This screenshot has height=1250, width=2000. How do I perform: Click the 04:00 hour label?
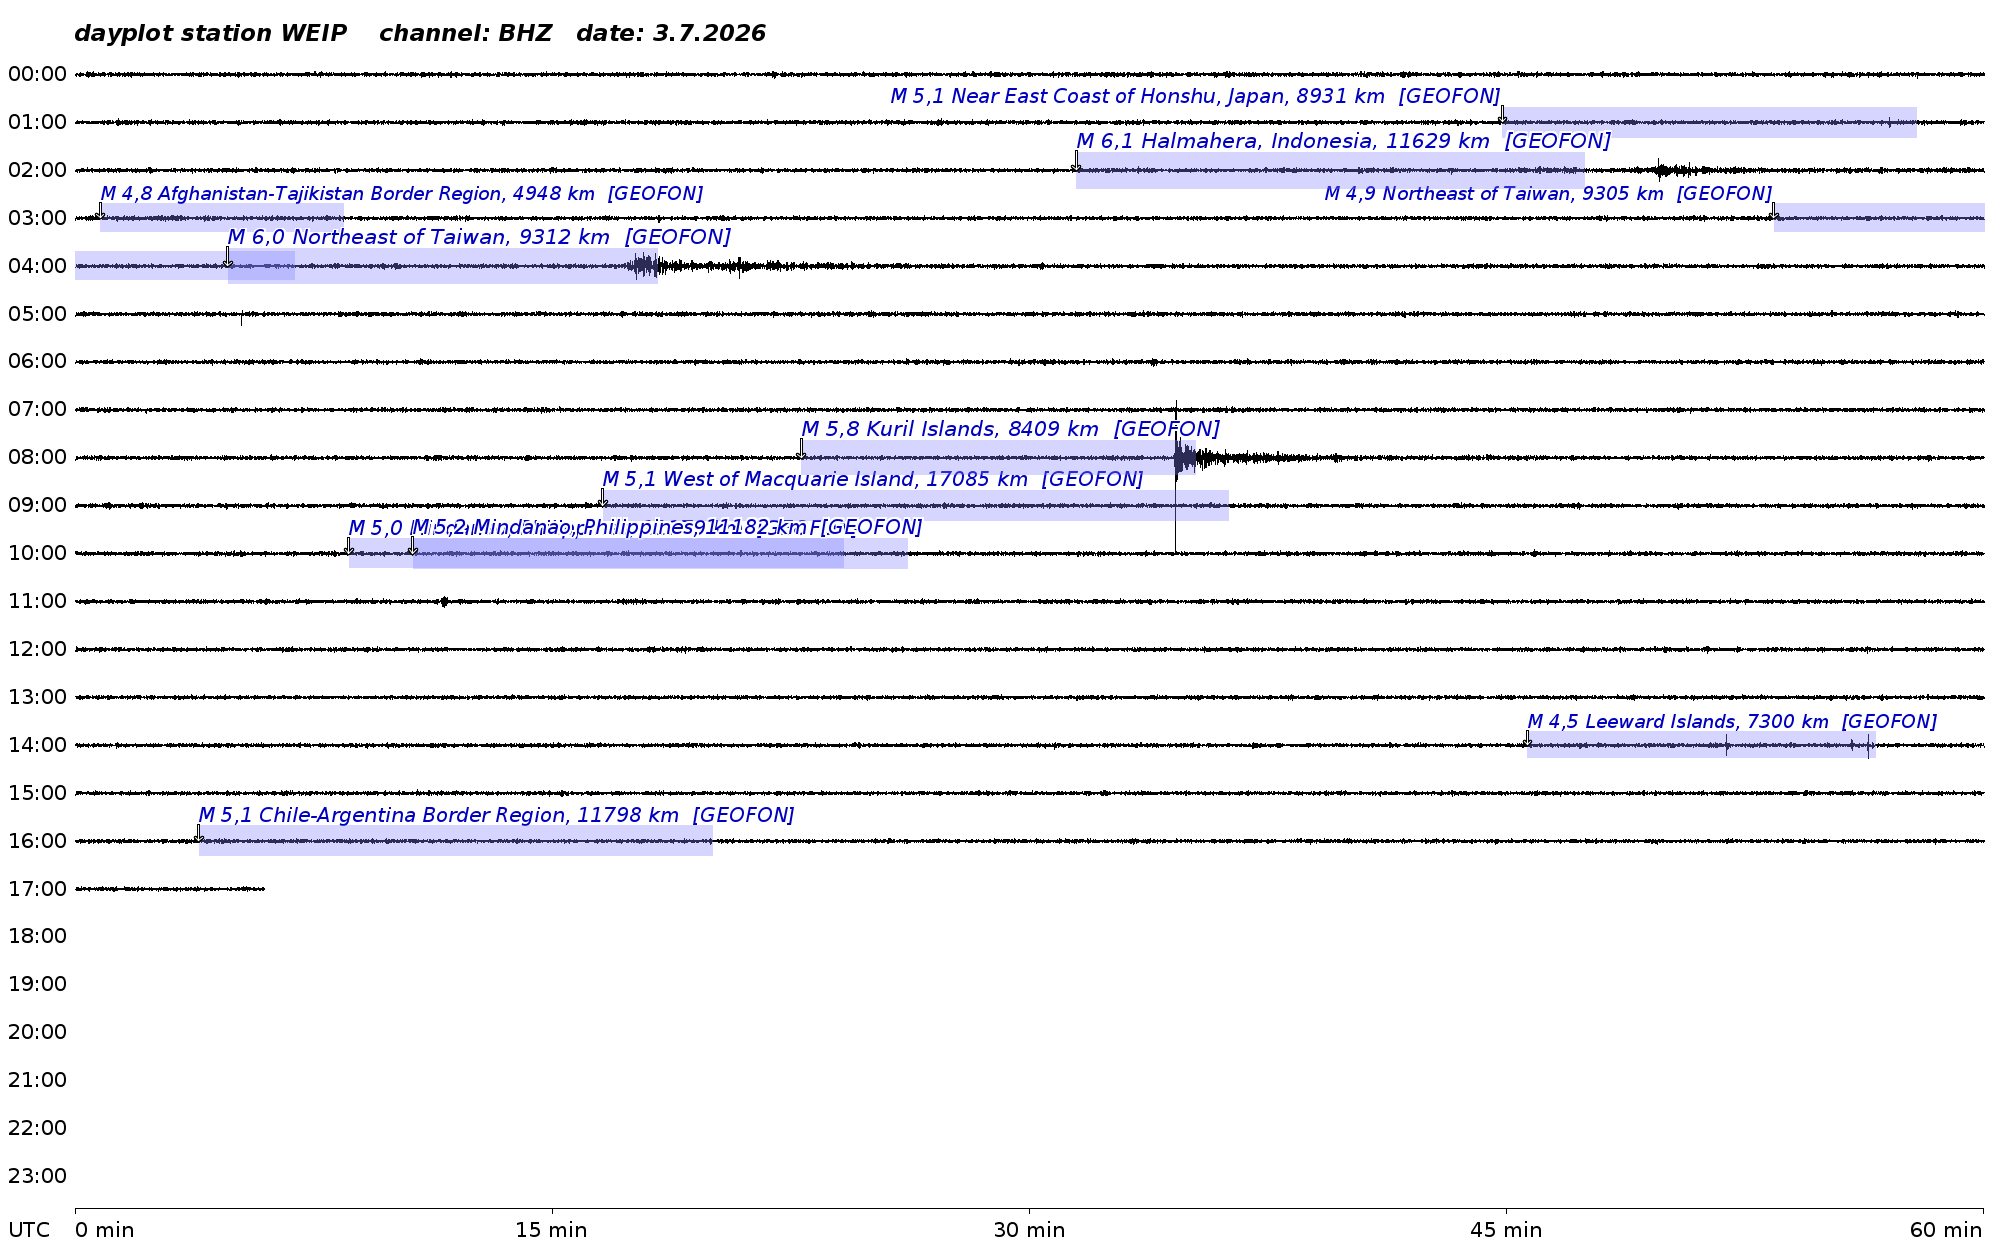pyautogui.click(x=37, y=266)
